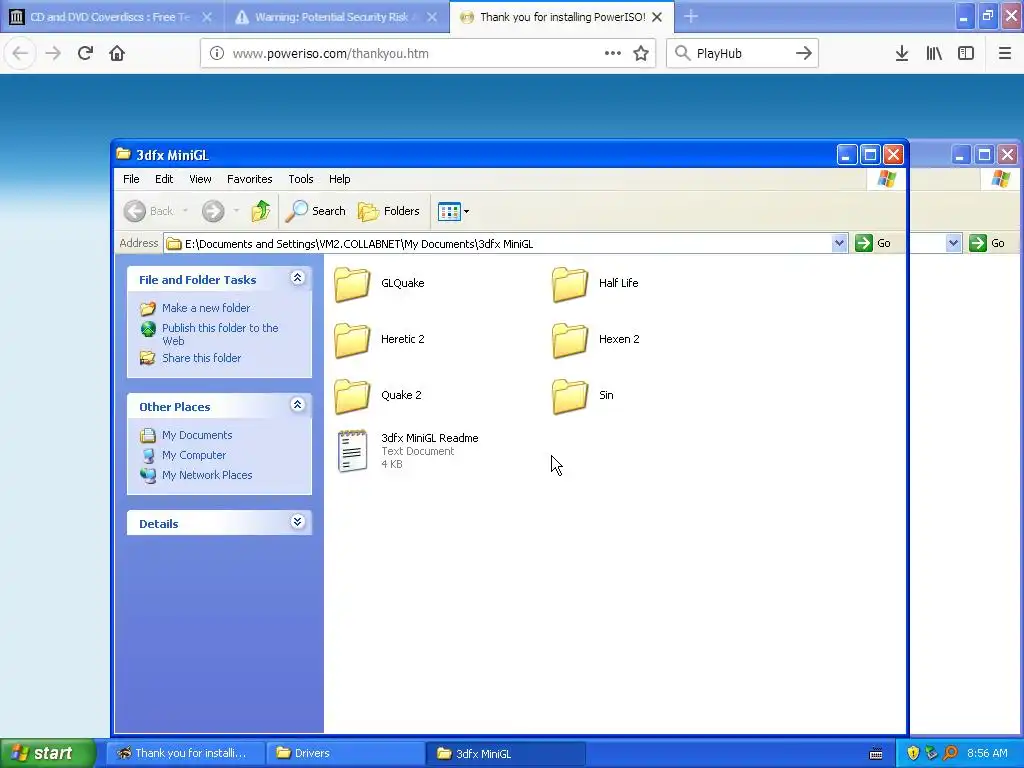Reload the browser page
This screenshot has width=1024, height=768.
pos(86,53)
